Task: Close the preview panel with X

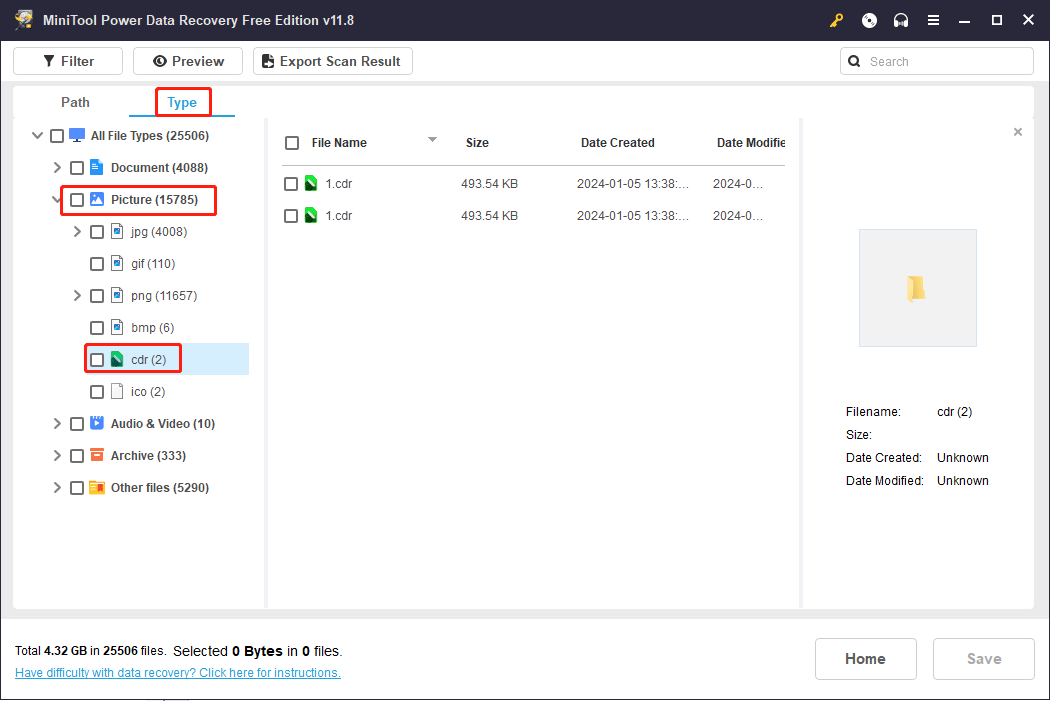Action: (1018, 132)
